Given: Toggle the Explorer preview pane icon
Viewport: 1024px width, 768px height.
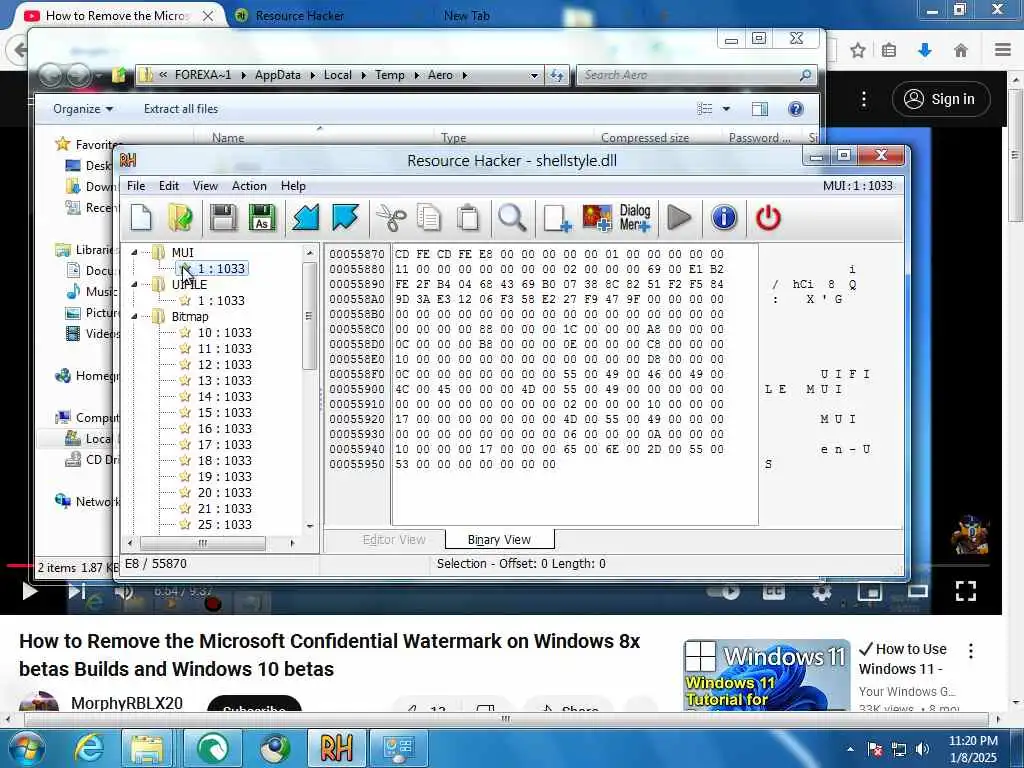Looking at the screenshot, I should click(760, 109).
